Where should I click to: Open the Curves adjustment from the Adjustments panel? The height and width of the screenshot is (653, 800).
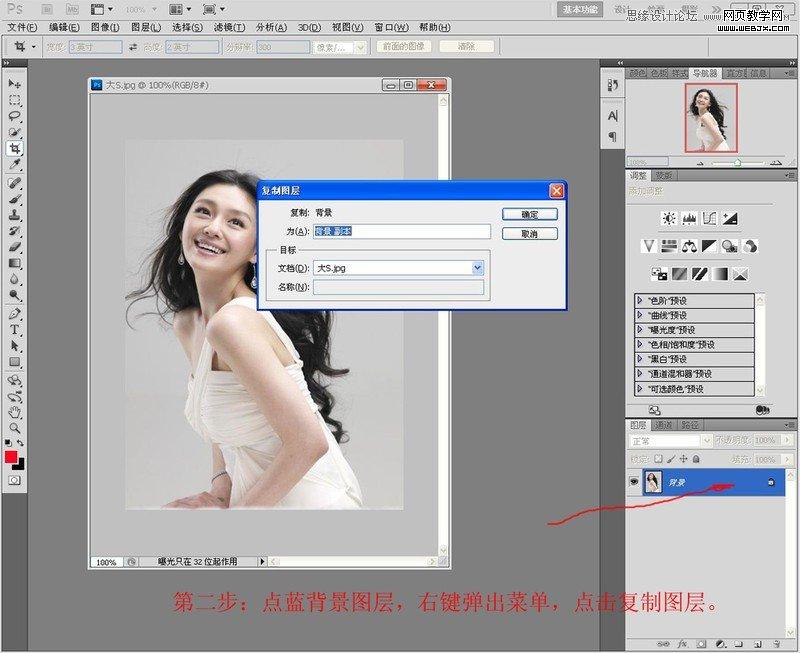[x=710, y=218]
